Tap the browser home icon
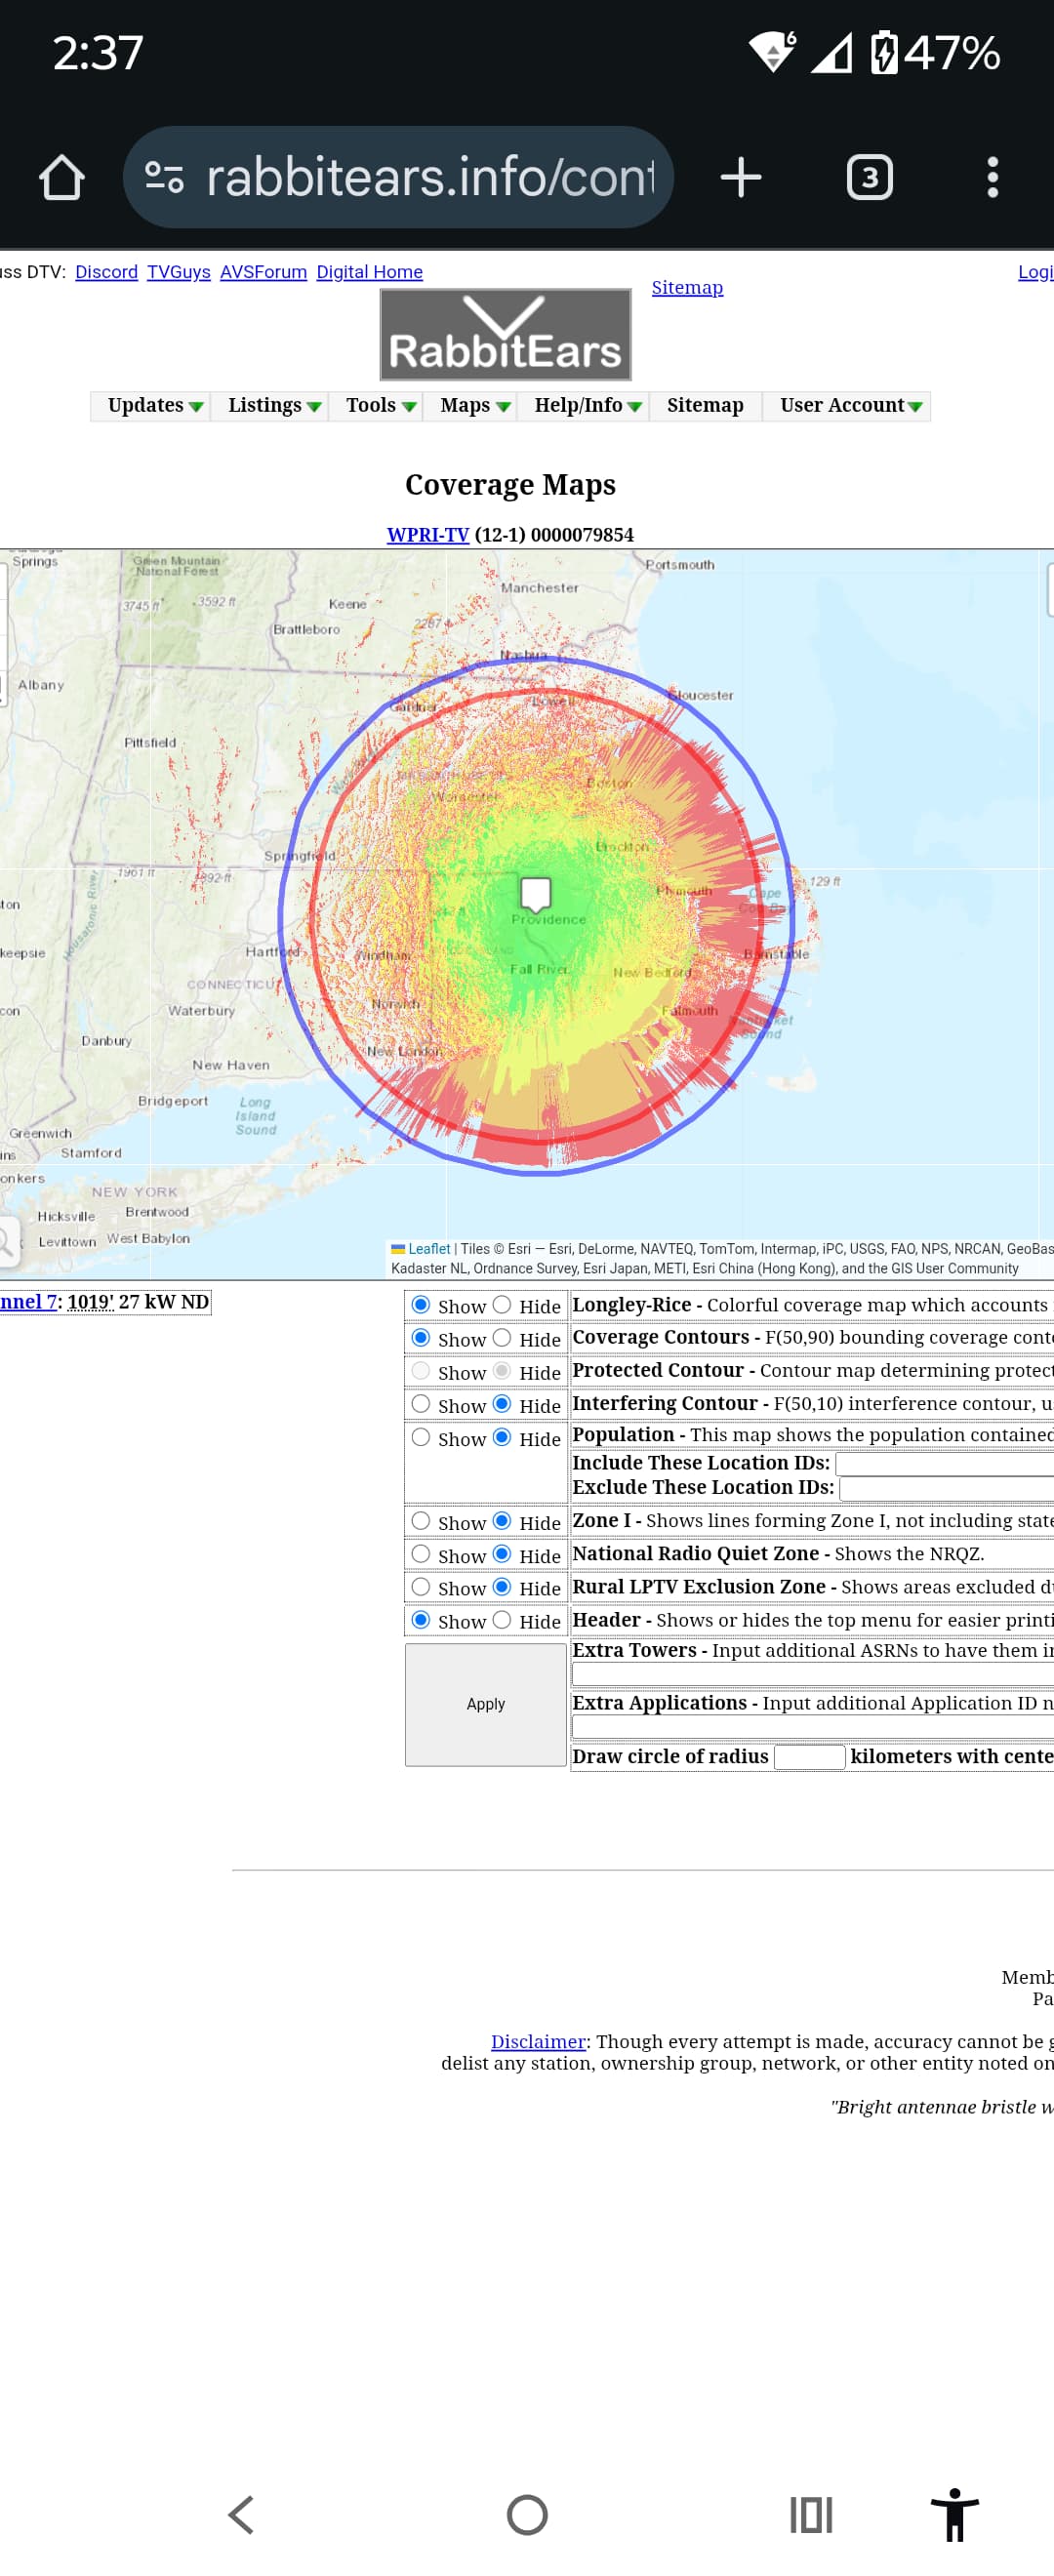The height and width of the screenshot is (2576, 1054). click(x=61, y=178)
